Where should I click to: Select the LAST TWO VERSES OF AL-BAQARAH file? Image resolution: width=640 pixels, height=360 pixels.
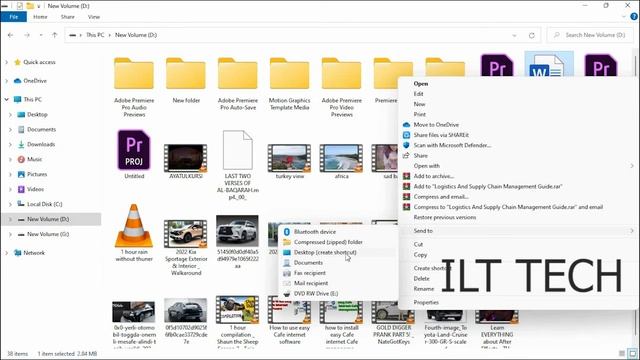point(238,150)
